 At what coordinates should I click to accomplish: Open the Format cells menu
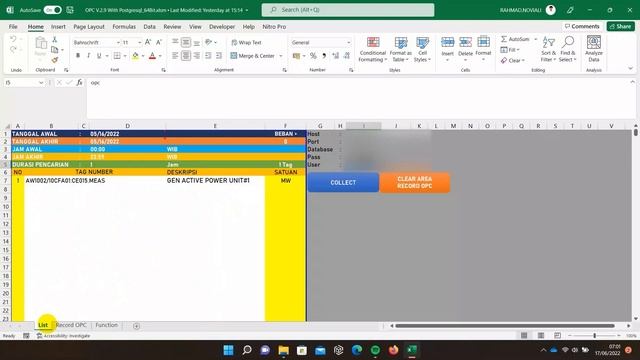[x=483, y=49]
